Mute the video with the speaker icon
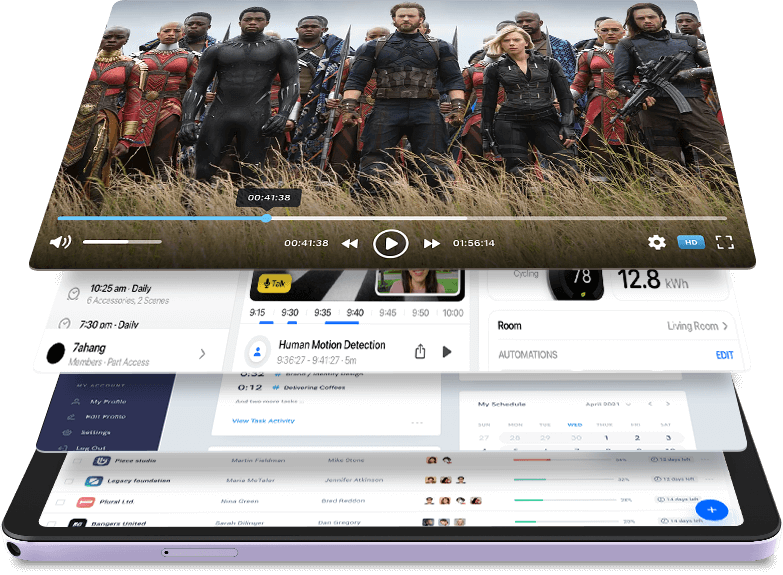This screenshot has height=575, width=783. [x=60, y=242]
